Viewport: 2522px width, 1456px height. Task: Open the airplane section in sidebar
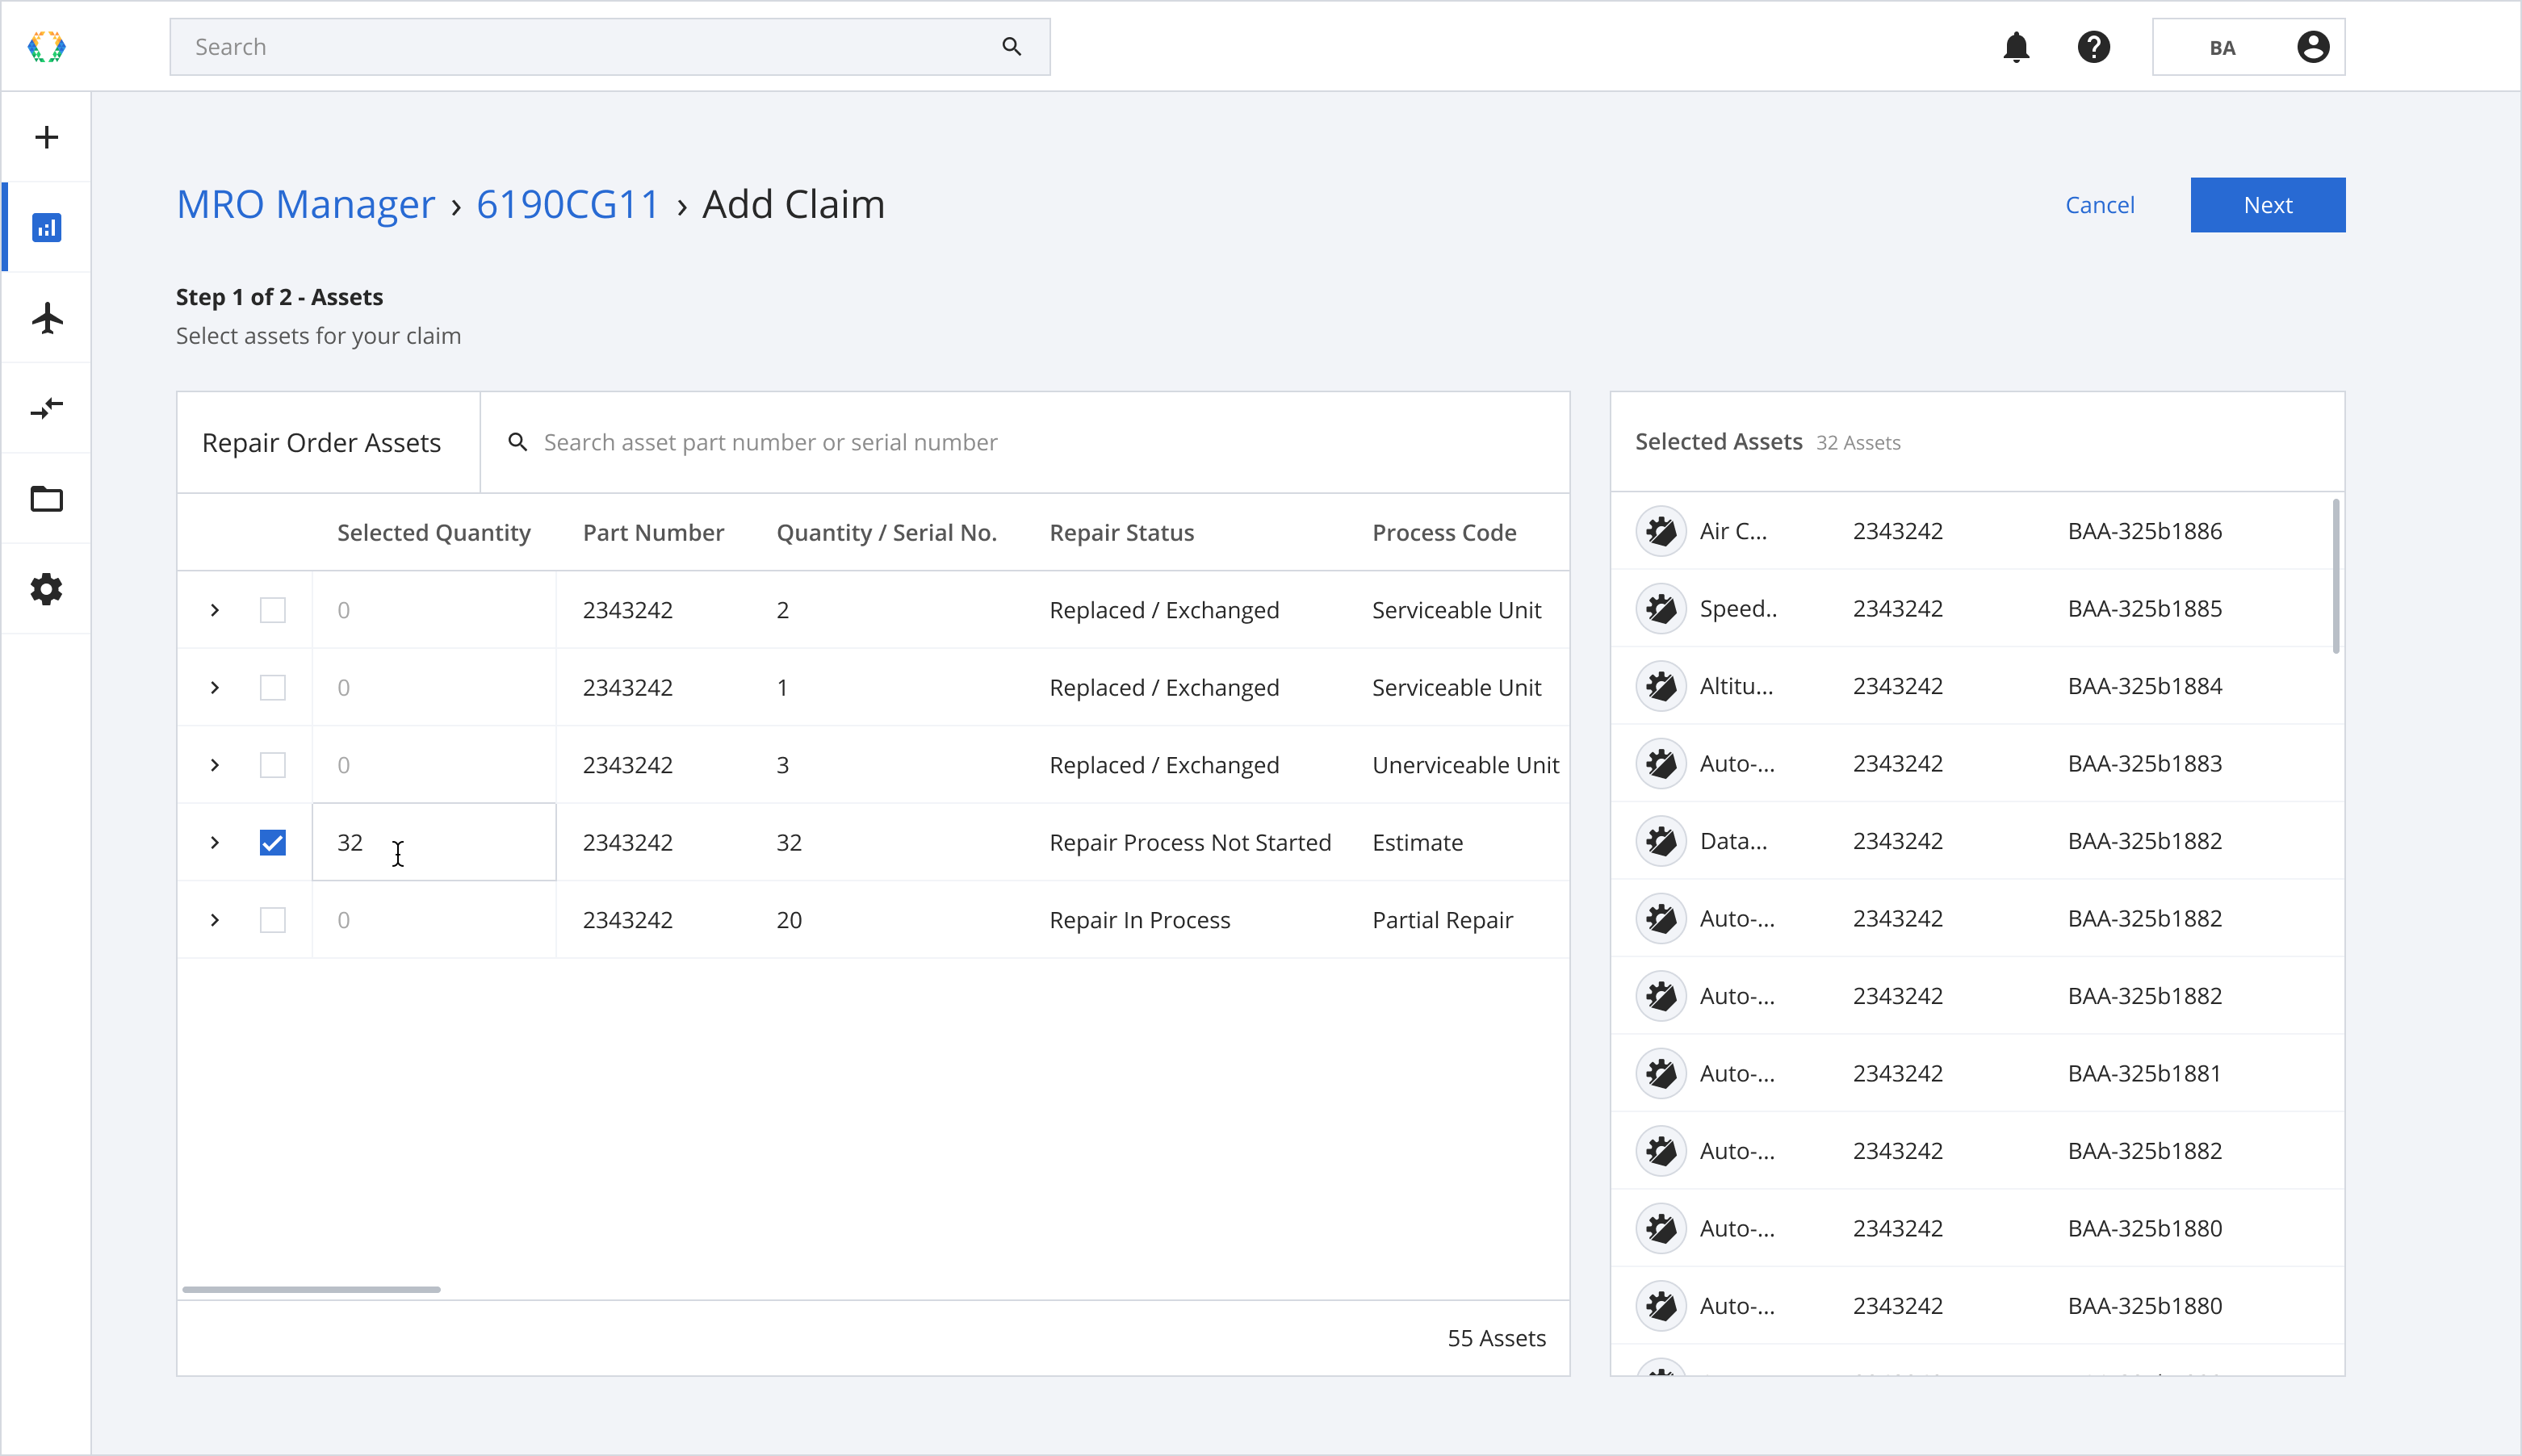click(x=46, y=318)
